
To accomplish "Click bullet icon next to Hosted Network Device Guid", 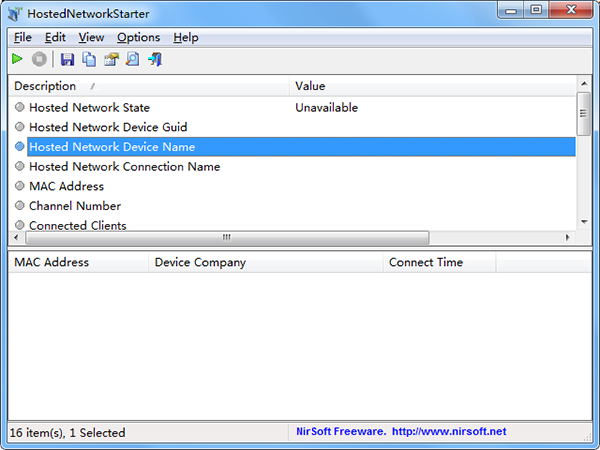I will click(x=20, y=127).
